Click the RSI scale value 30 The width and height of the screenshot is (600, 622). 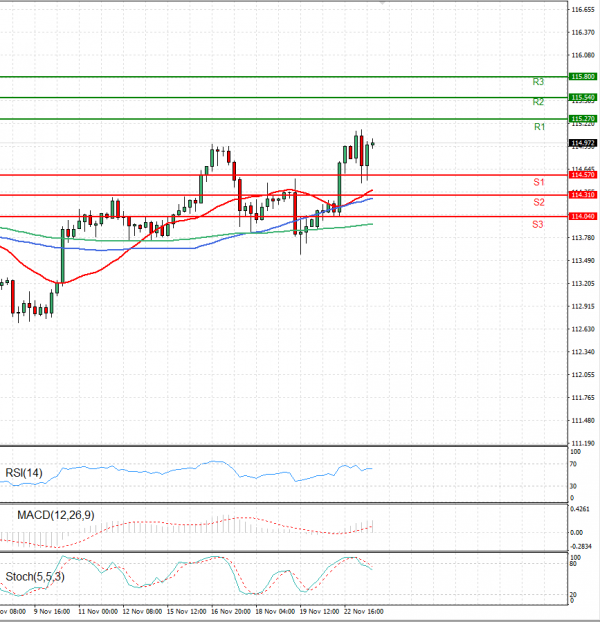[x=573, y=486]
